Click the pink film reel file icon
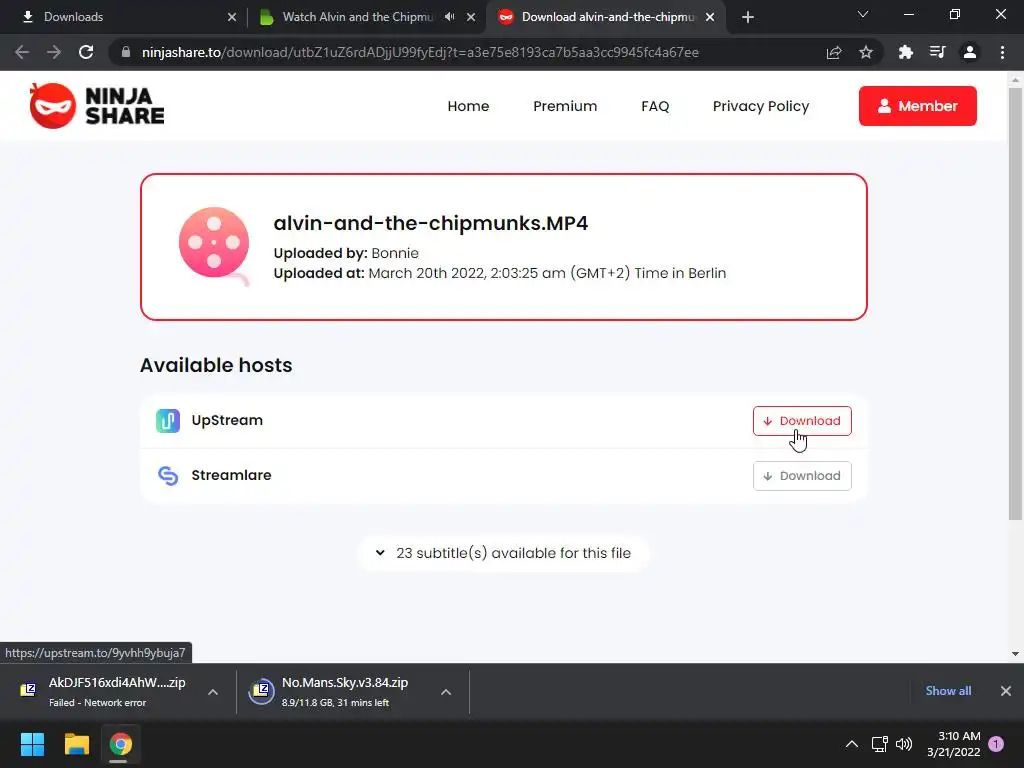 coord(214,245)
